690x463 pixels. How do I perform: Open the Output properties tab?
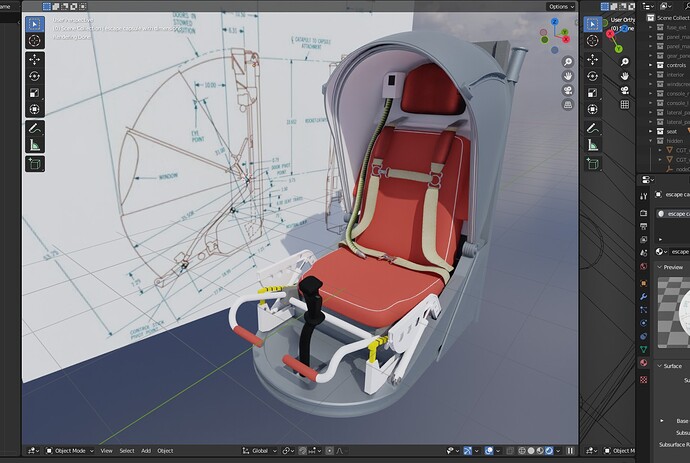[643, 226]
